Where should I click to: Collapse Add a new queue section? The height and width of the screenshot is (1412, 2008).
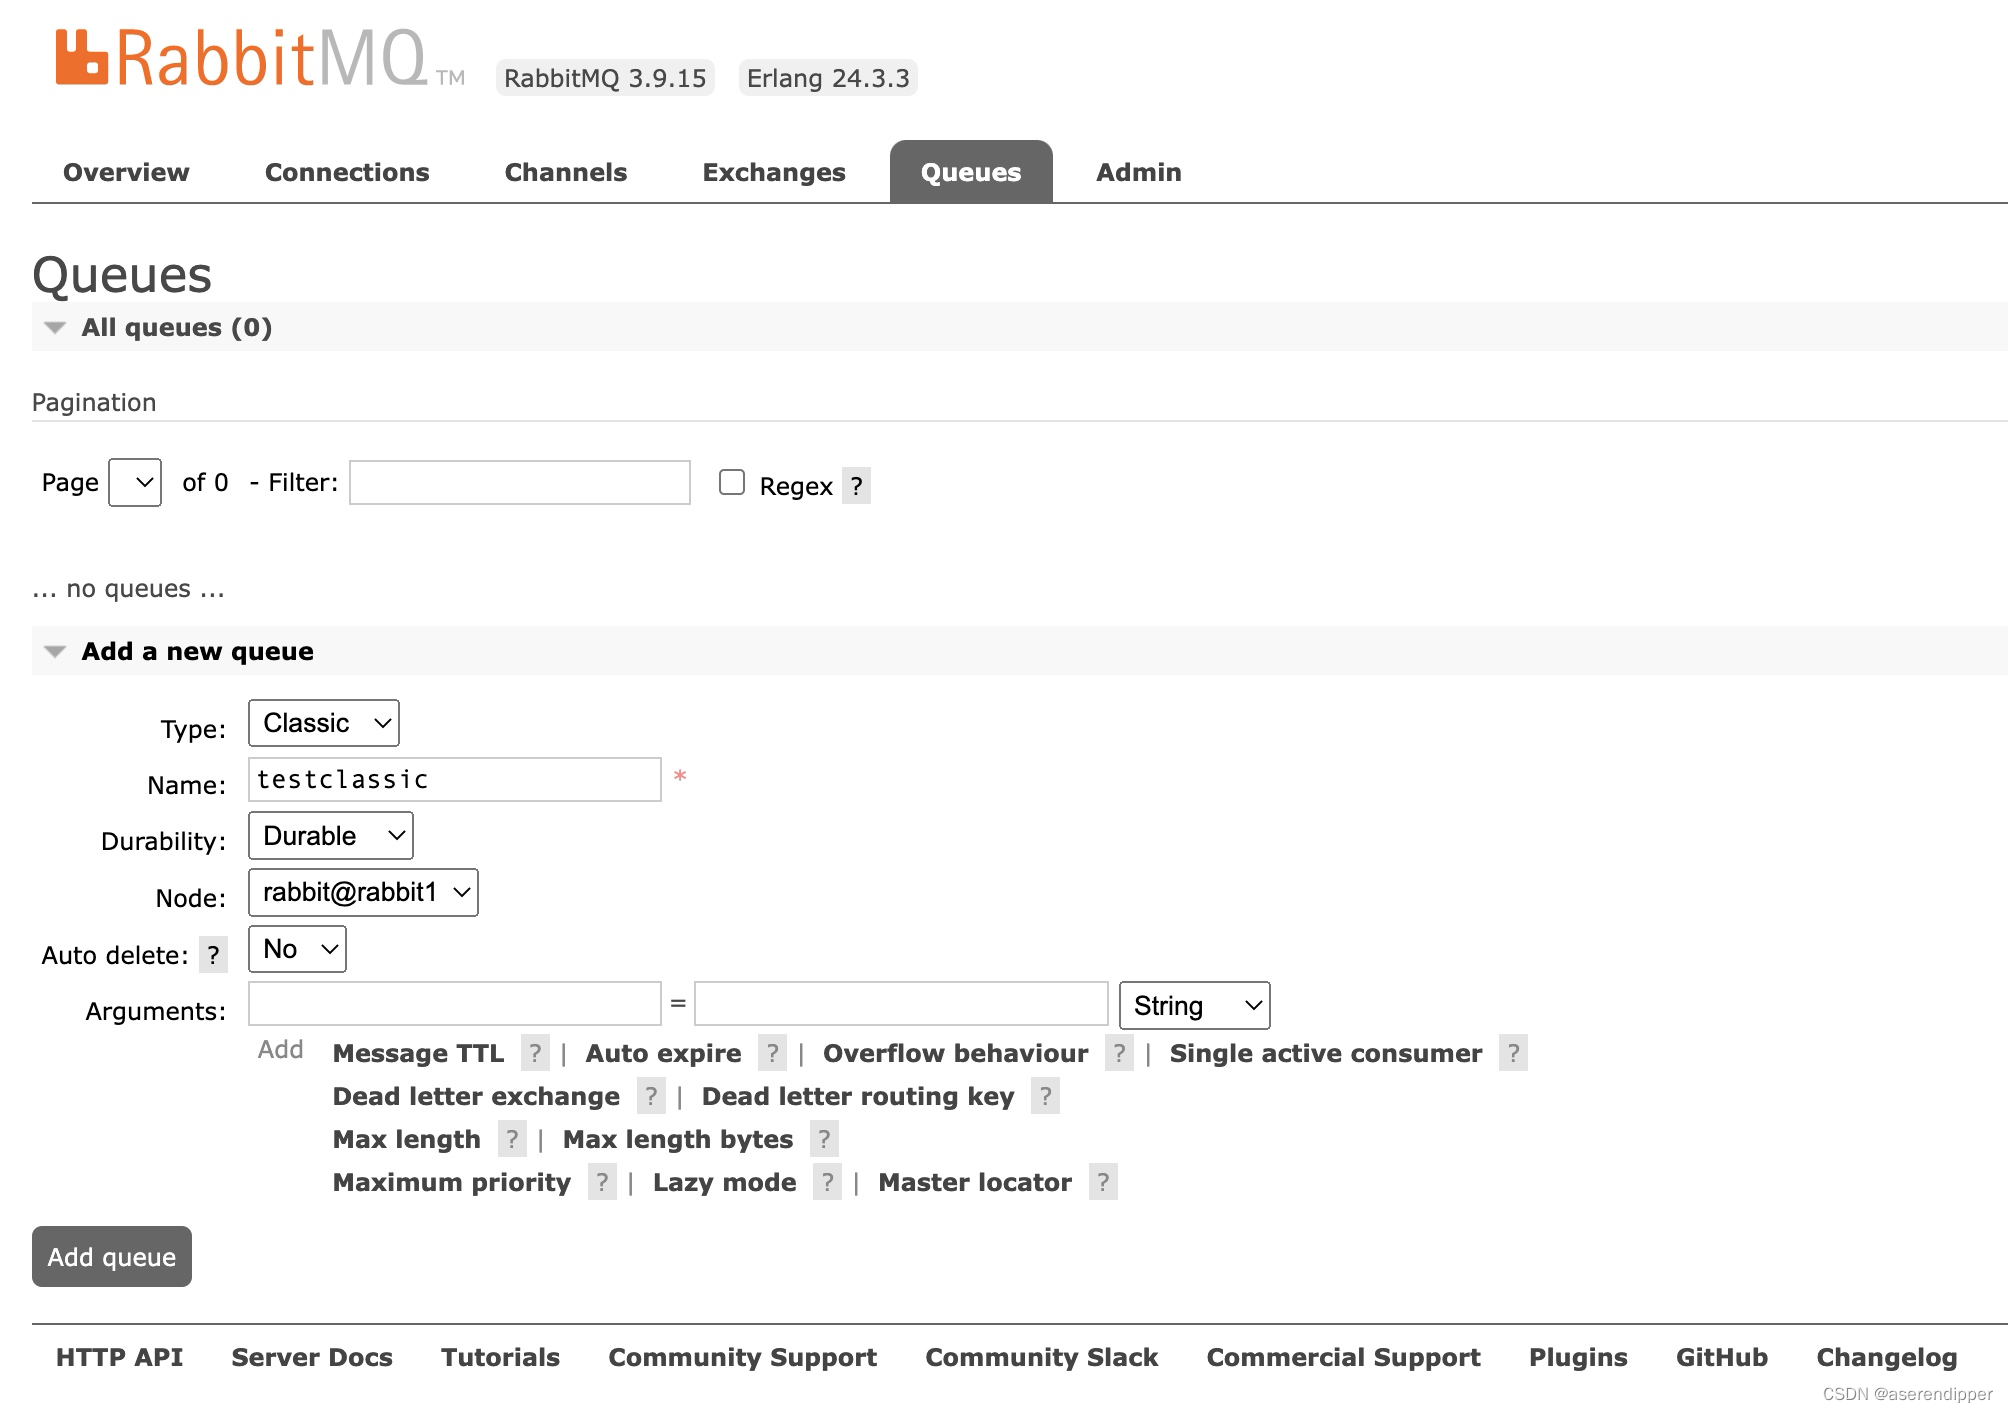point(56,651)
